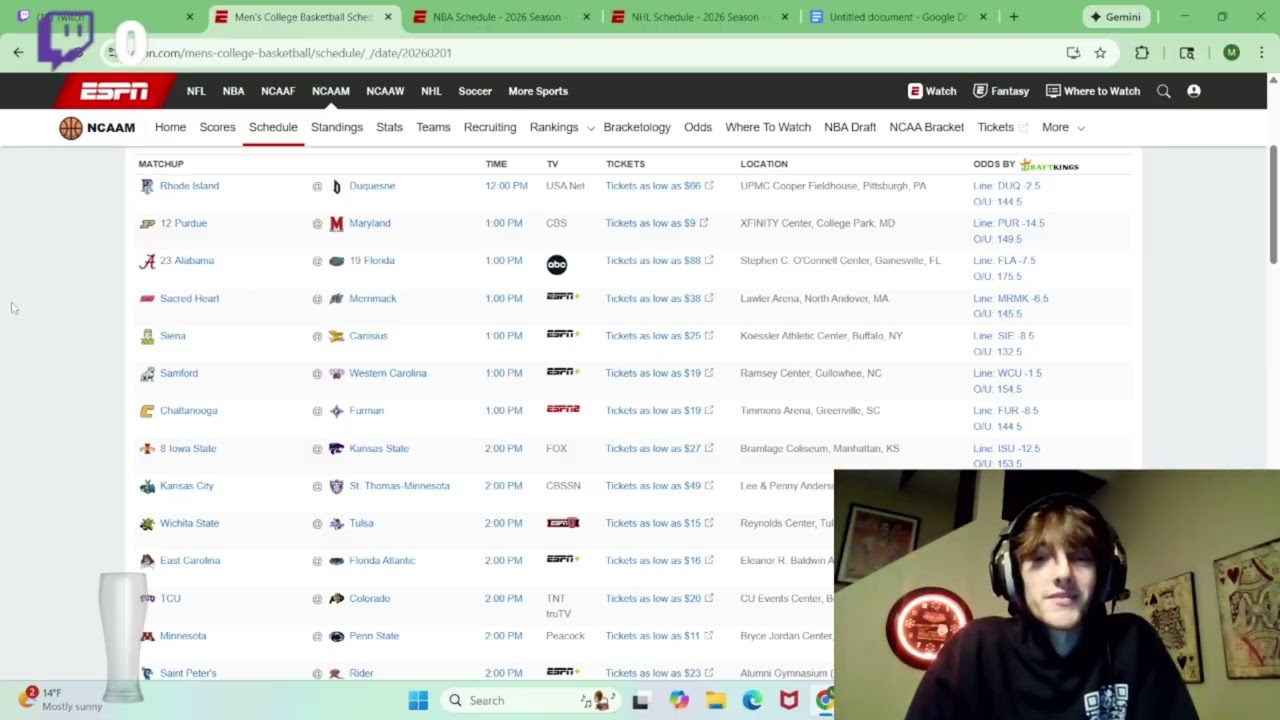1280x720 pixels.
Task: Open the NBA Draft tab
Action: click(x=850, y=128)
